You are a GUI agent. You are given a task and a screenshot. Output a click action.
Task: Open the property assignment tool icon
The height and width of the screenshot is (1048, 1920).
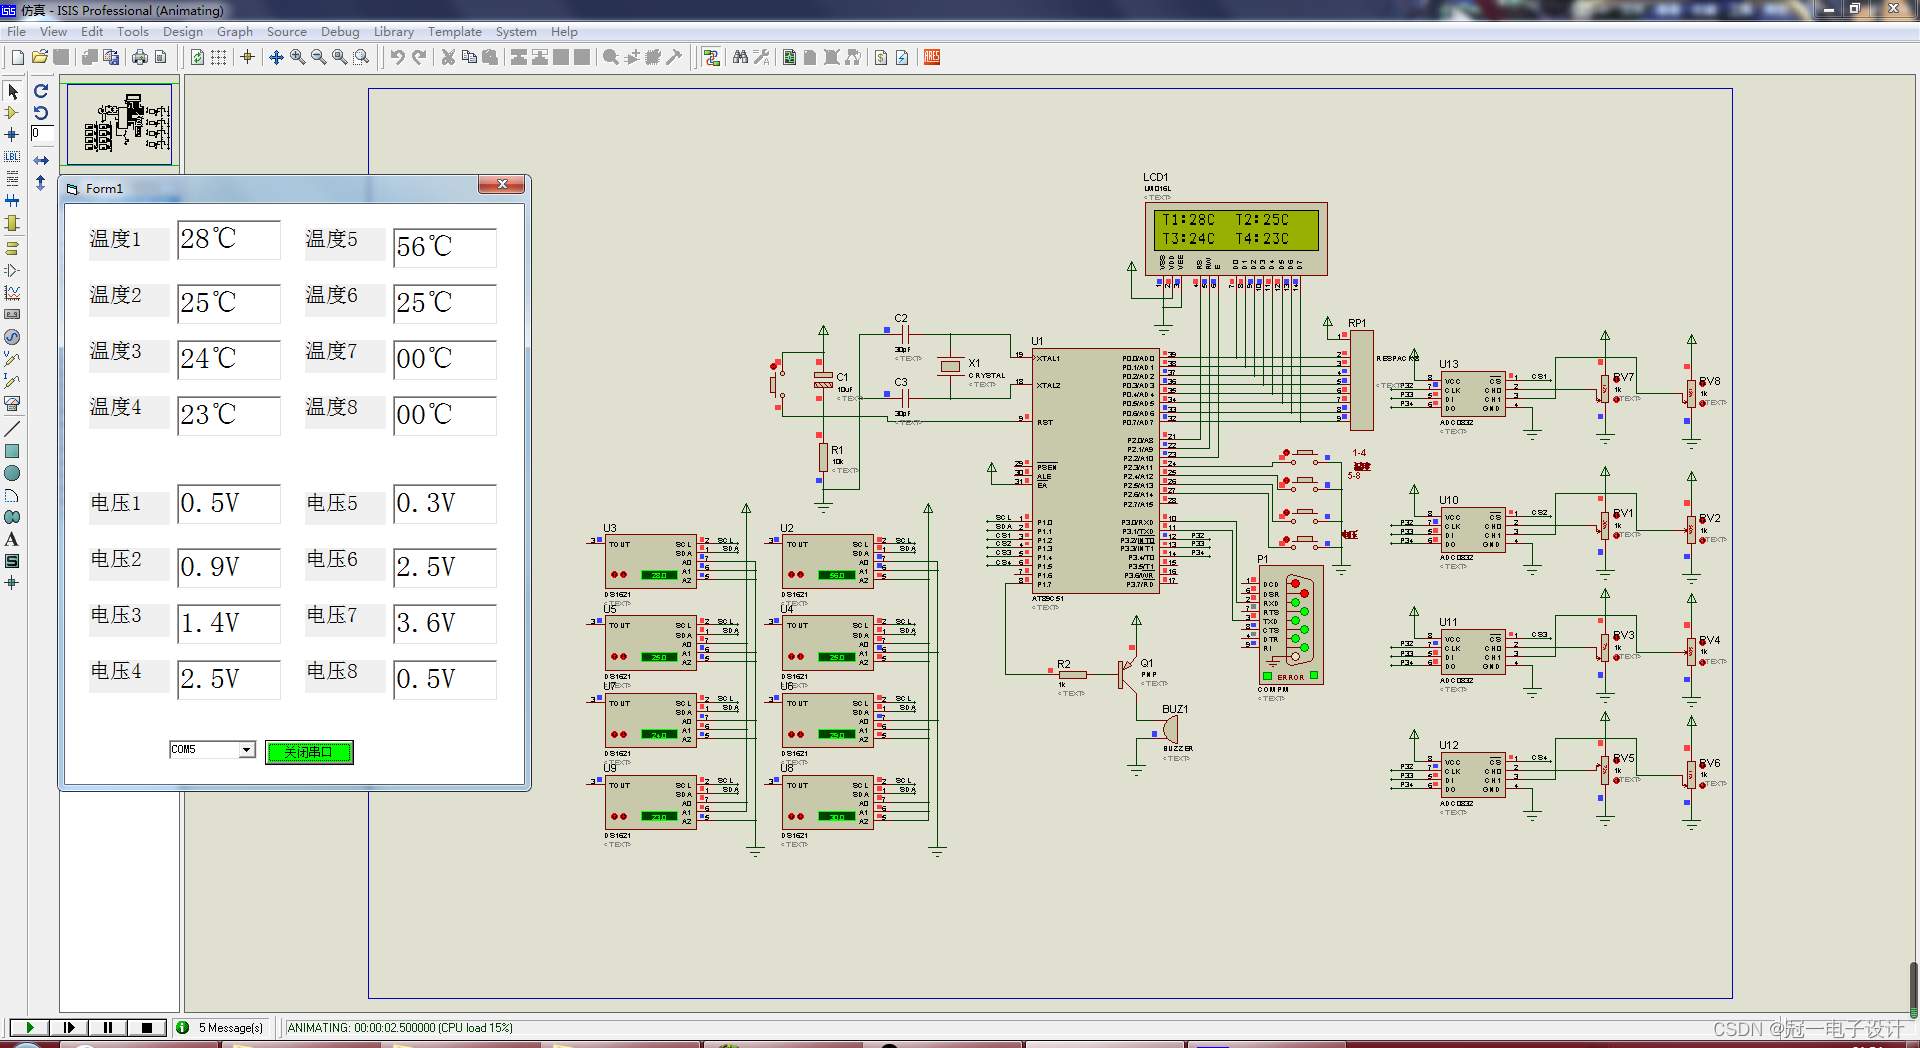(x=761, y=57)
